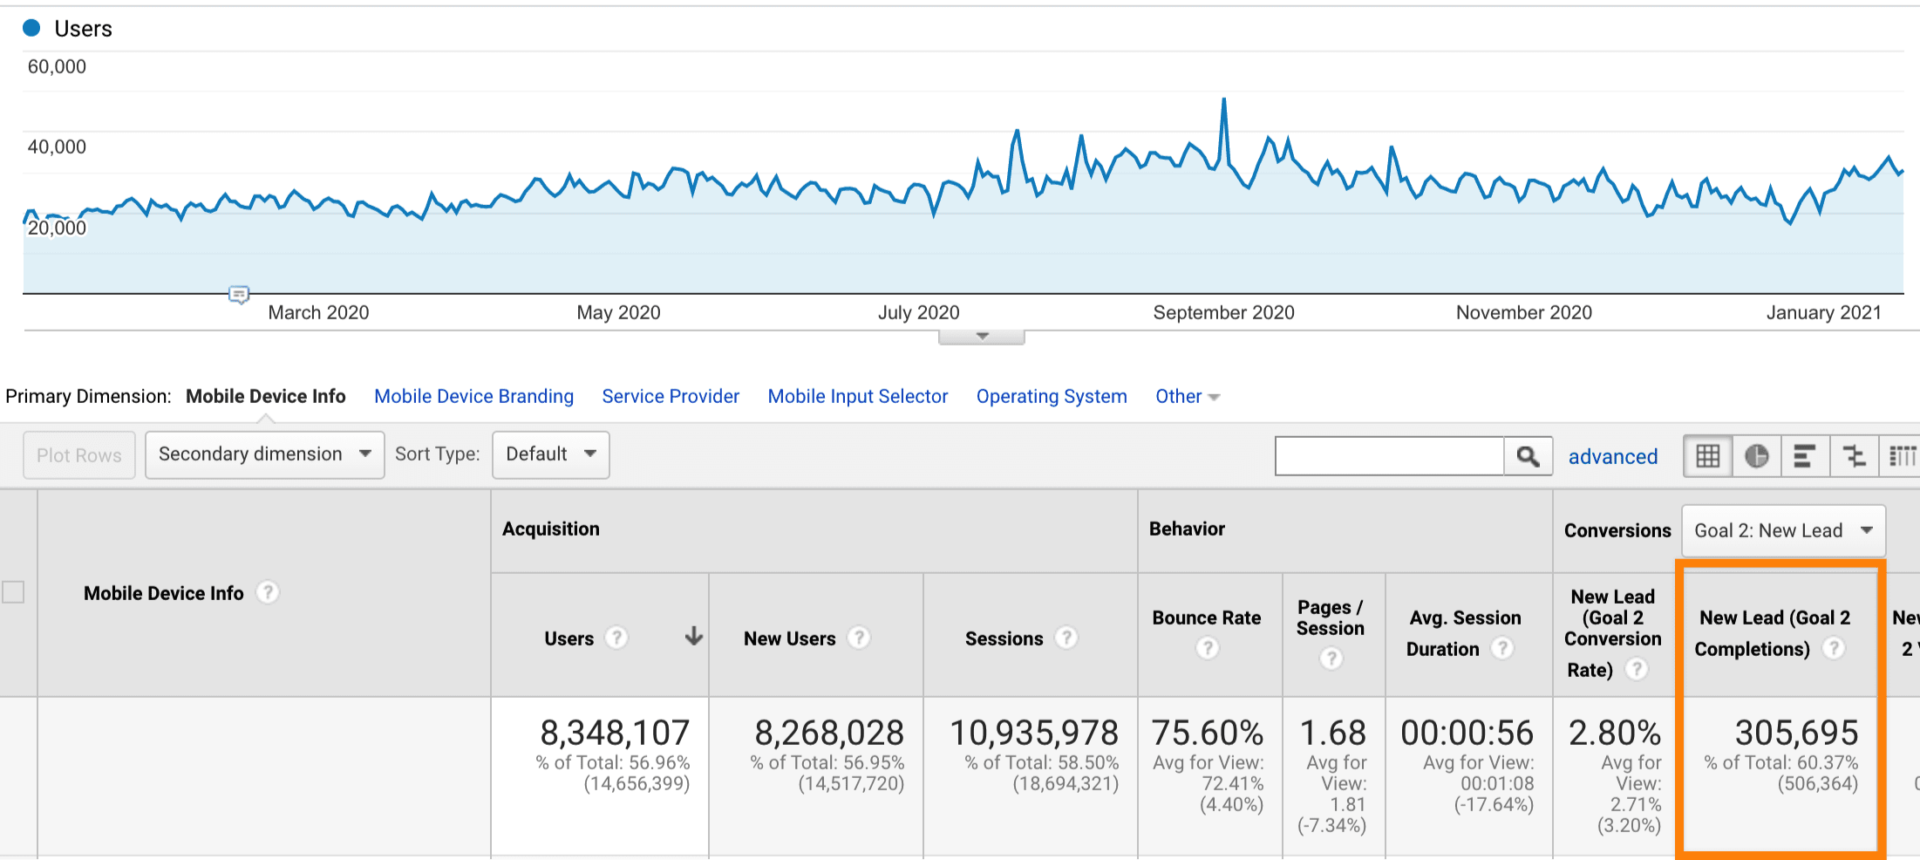The width and height of the screenshot is (1920, 860).
Task: Open help tooltip for Pages / Session
Action: [x=1331, y=658]
